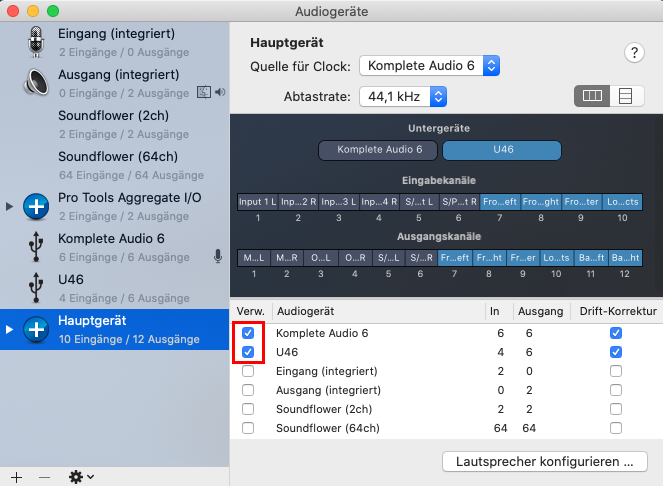Click the In column header
The height and width of the screenshot is (486, 663).
point(499,311)
